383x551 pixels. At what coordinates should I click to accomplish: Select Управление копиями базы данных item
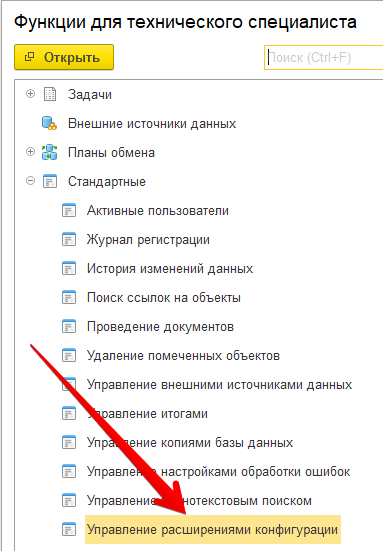190,443
